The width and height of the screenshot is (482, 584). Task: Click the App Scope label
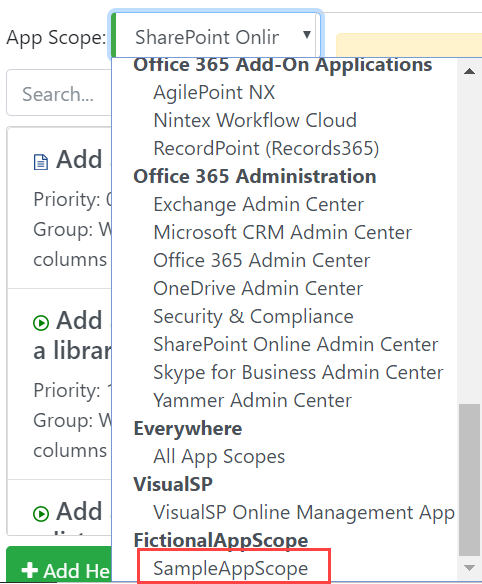pyautogui.click(x=56, y=38)
